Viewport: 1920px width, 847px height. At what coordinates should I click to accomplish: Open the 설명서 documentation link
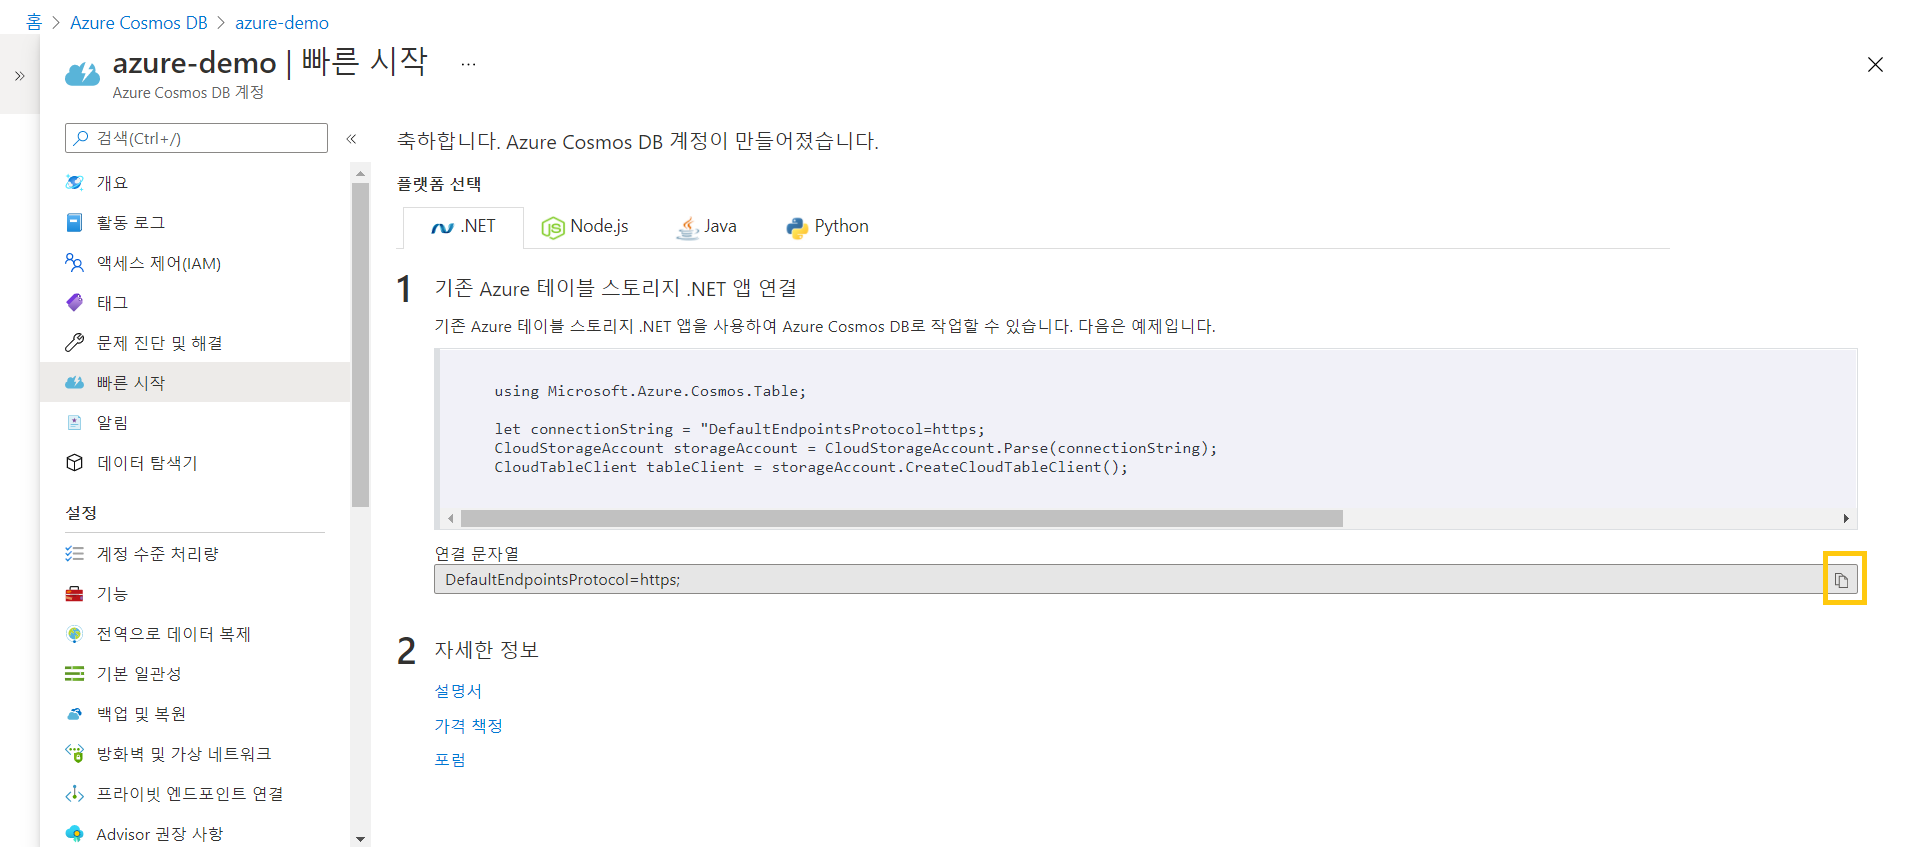[458, 691]
